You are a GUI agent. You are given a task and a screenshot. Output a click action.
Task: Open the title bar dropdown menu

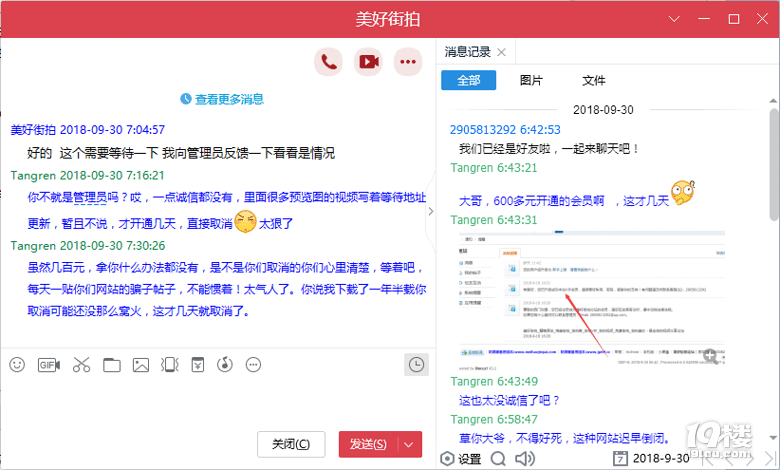[x=676, y=19]
